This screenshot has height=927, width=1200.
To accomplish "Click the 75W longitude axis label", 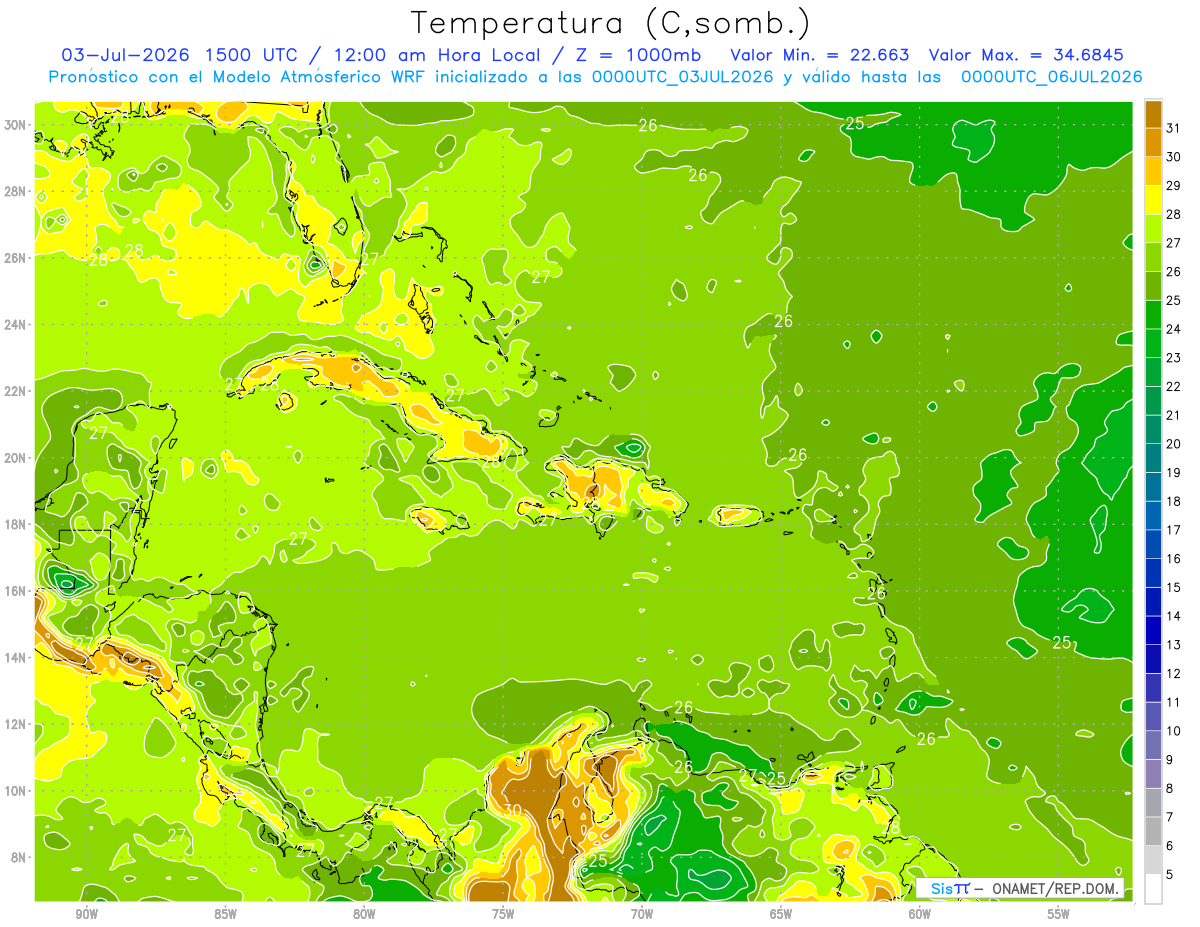I will [x=503, y=914].
